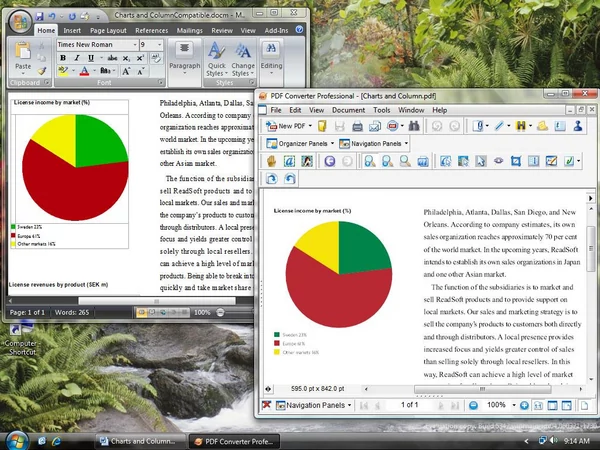Screen dimensions: 600x450
Task: Open the Tools menu in PDF Converter
Action: pyautogui.click(x=382, y=110)
